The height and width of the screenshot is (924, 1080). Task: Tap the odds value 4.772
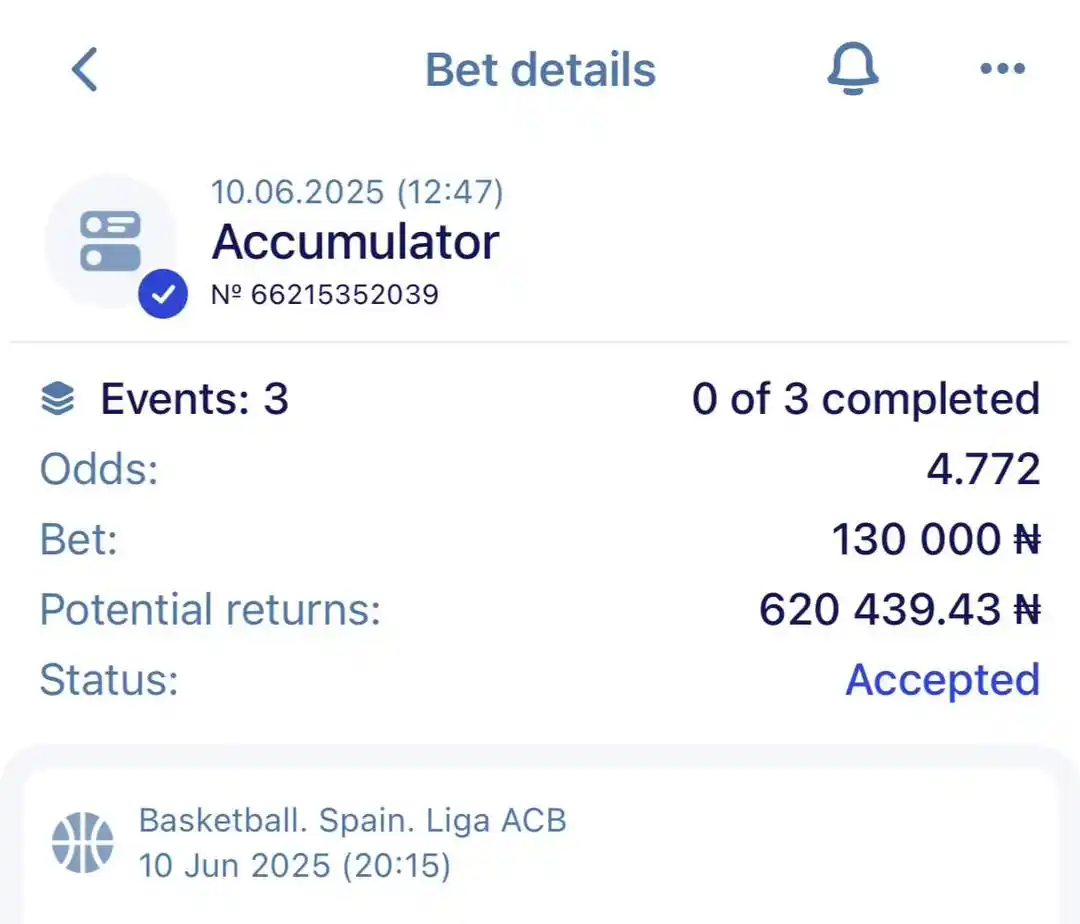click(983, 469)
